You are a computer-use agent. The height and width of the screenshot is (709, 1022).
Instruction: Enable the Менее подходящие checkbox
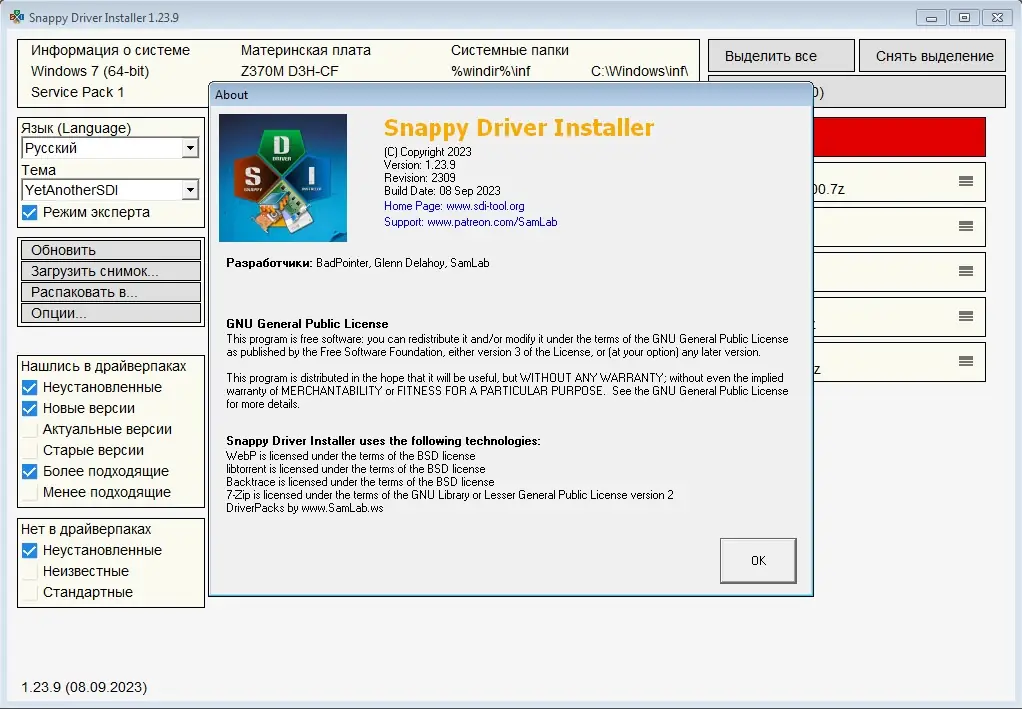29,492
